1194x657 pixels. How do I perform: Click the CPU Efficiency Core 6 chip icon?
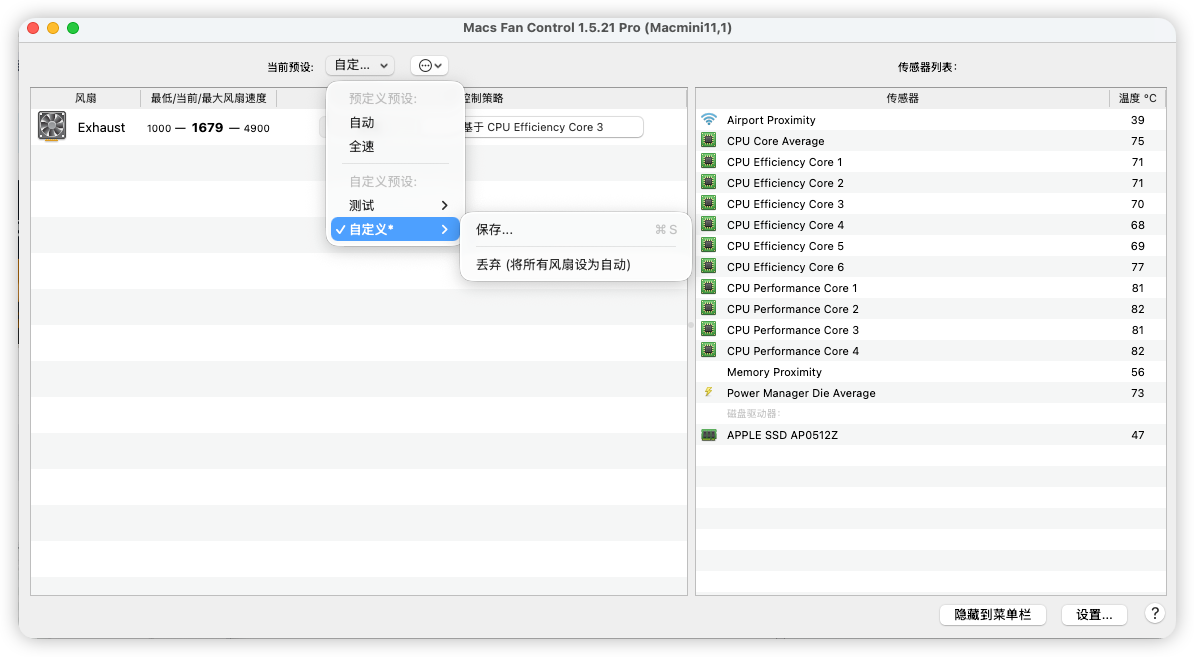coord(709,267)
